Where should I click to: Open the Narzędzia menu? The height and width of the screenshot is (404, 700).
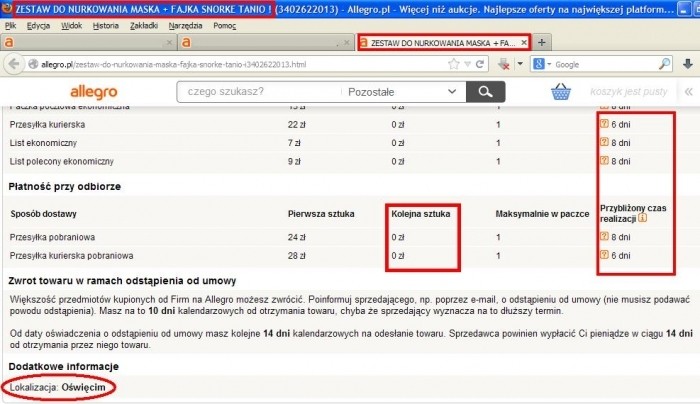(187, 25)
